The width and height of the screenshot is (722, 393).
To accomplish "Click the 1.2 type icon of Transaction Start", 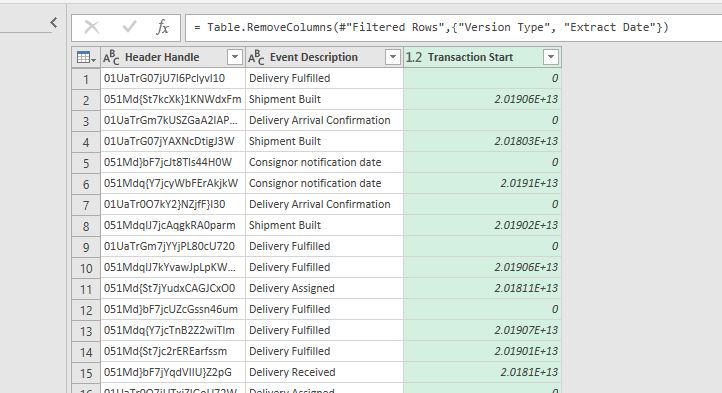I will tap(413, 57).
